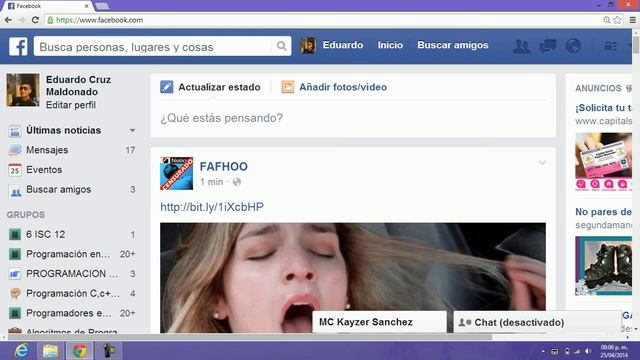Click the volume icon in system tray
The image size is (640, 360).
pyautogui.click(x=588, y=351)
